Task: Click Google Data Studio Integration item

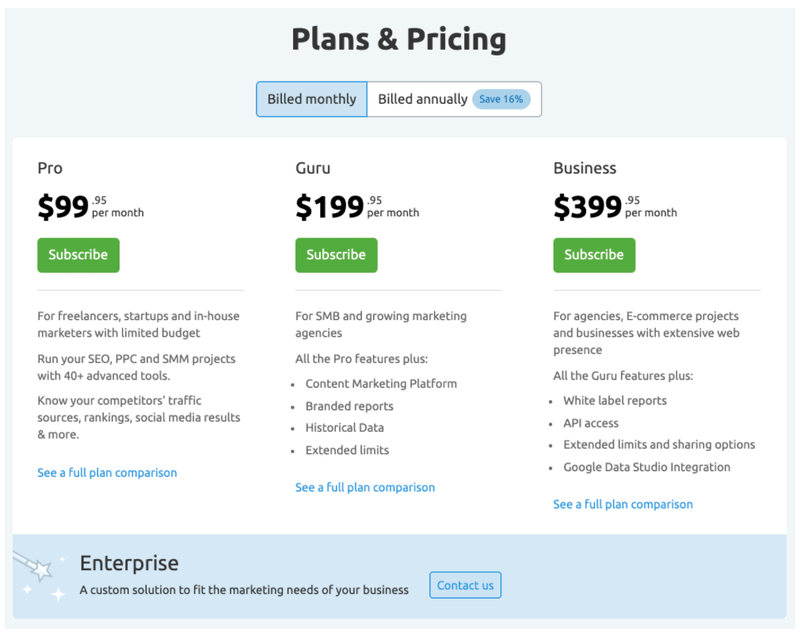Action: point(646,467)
